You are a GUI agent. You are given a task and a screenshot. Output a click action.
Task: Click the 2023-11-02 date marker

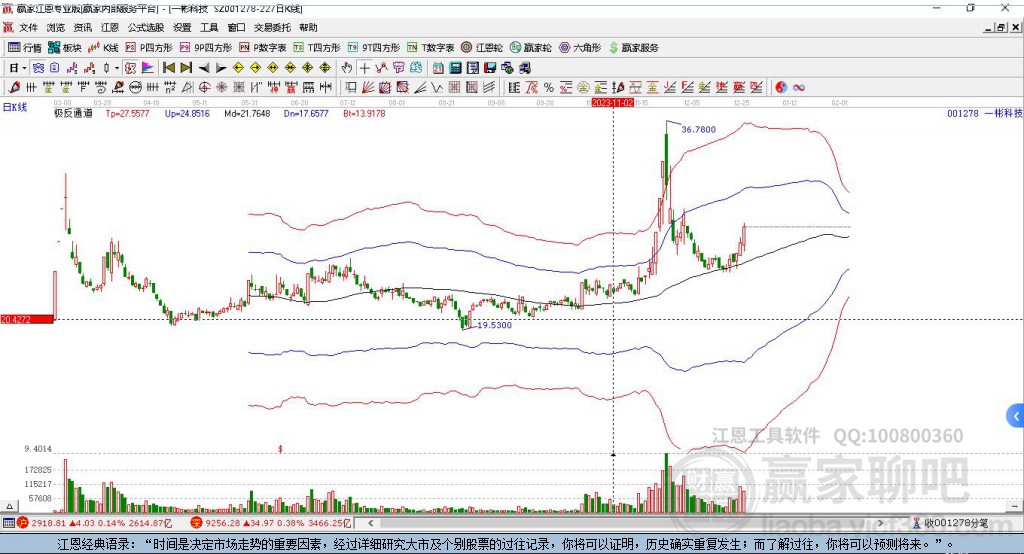(612, 103)
